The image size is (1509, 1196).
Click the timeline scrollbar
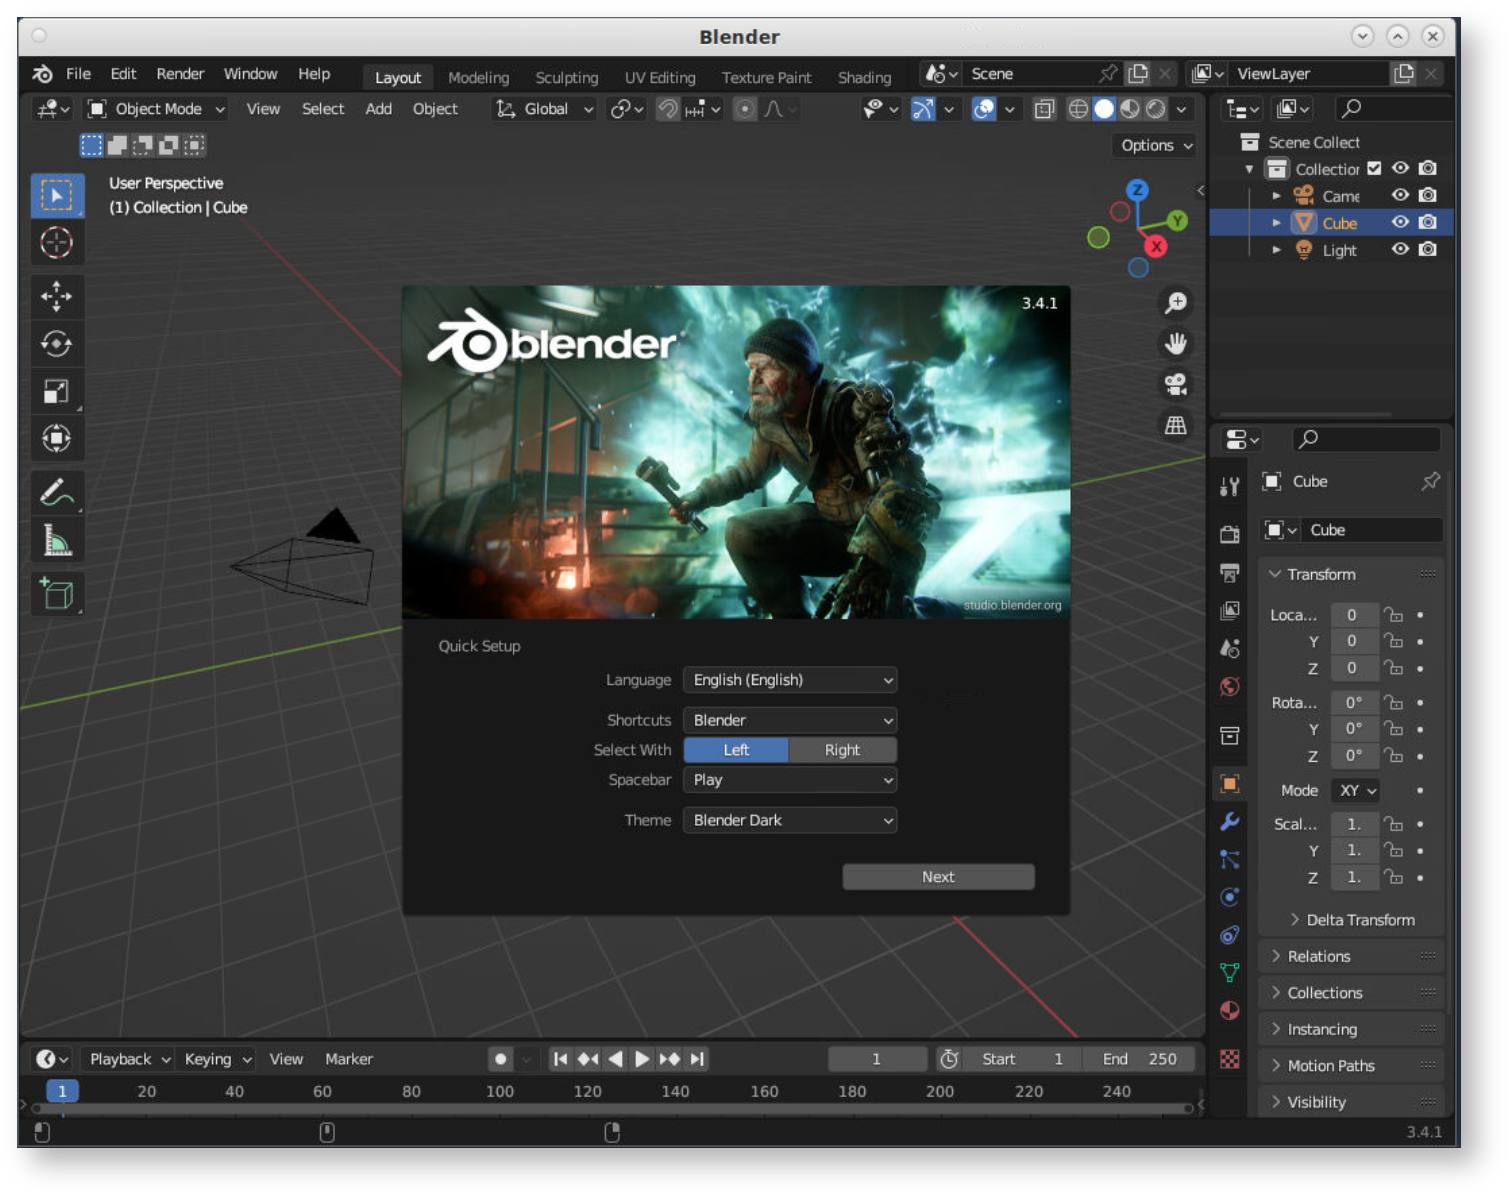tap(612, 1109)
